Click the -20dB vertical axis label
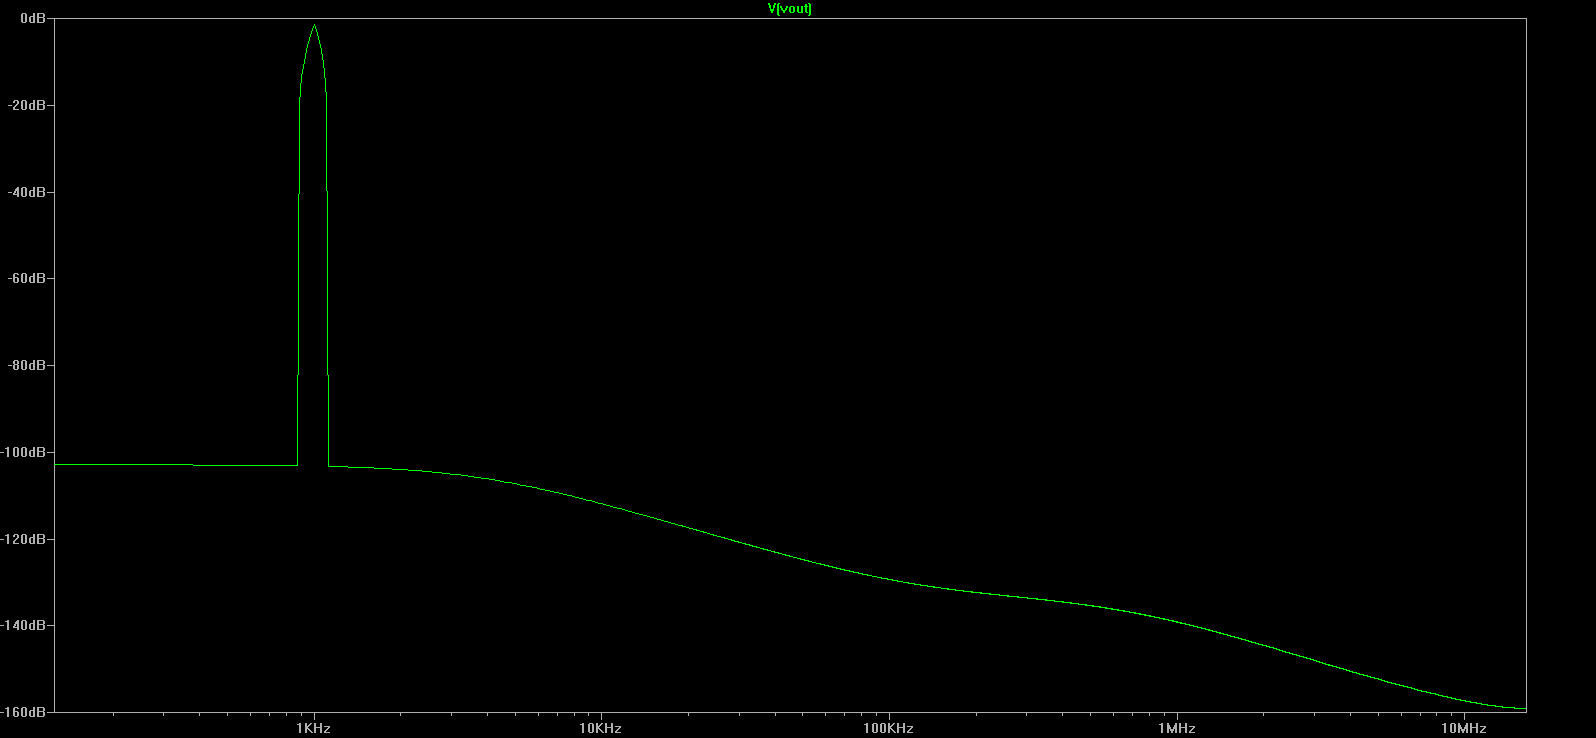The width and height of the screenshot is (1596, 738). [27, 105]
